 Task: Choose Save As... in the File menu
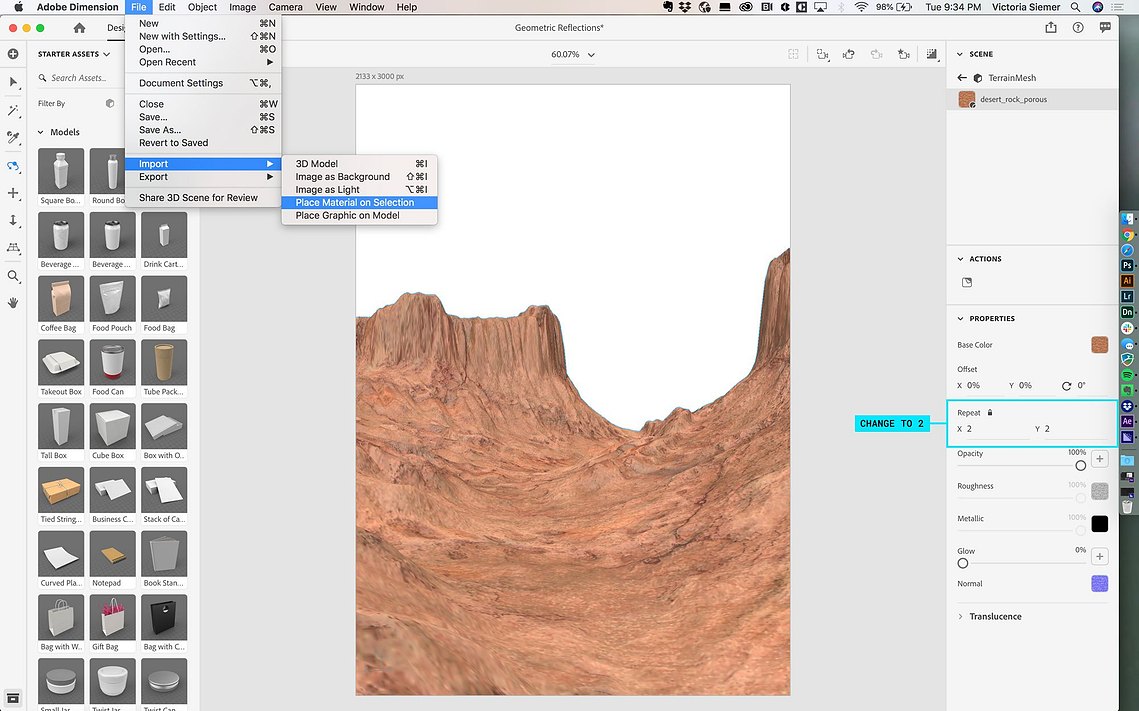click(203, 130)
